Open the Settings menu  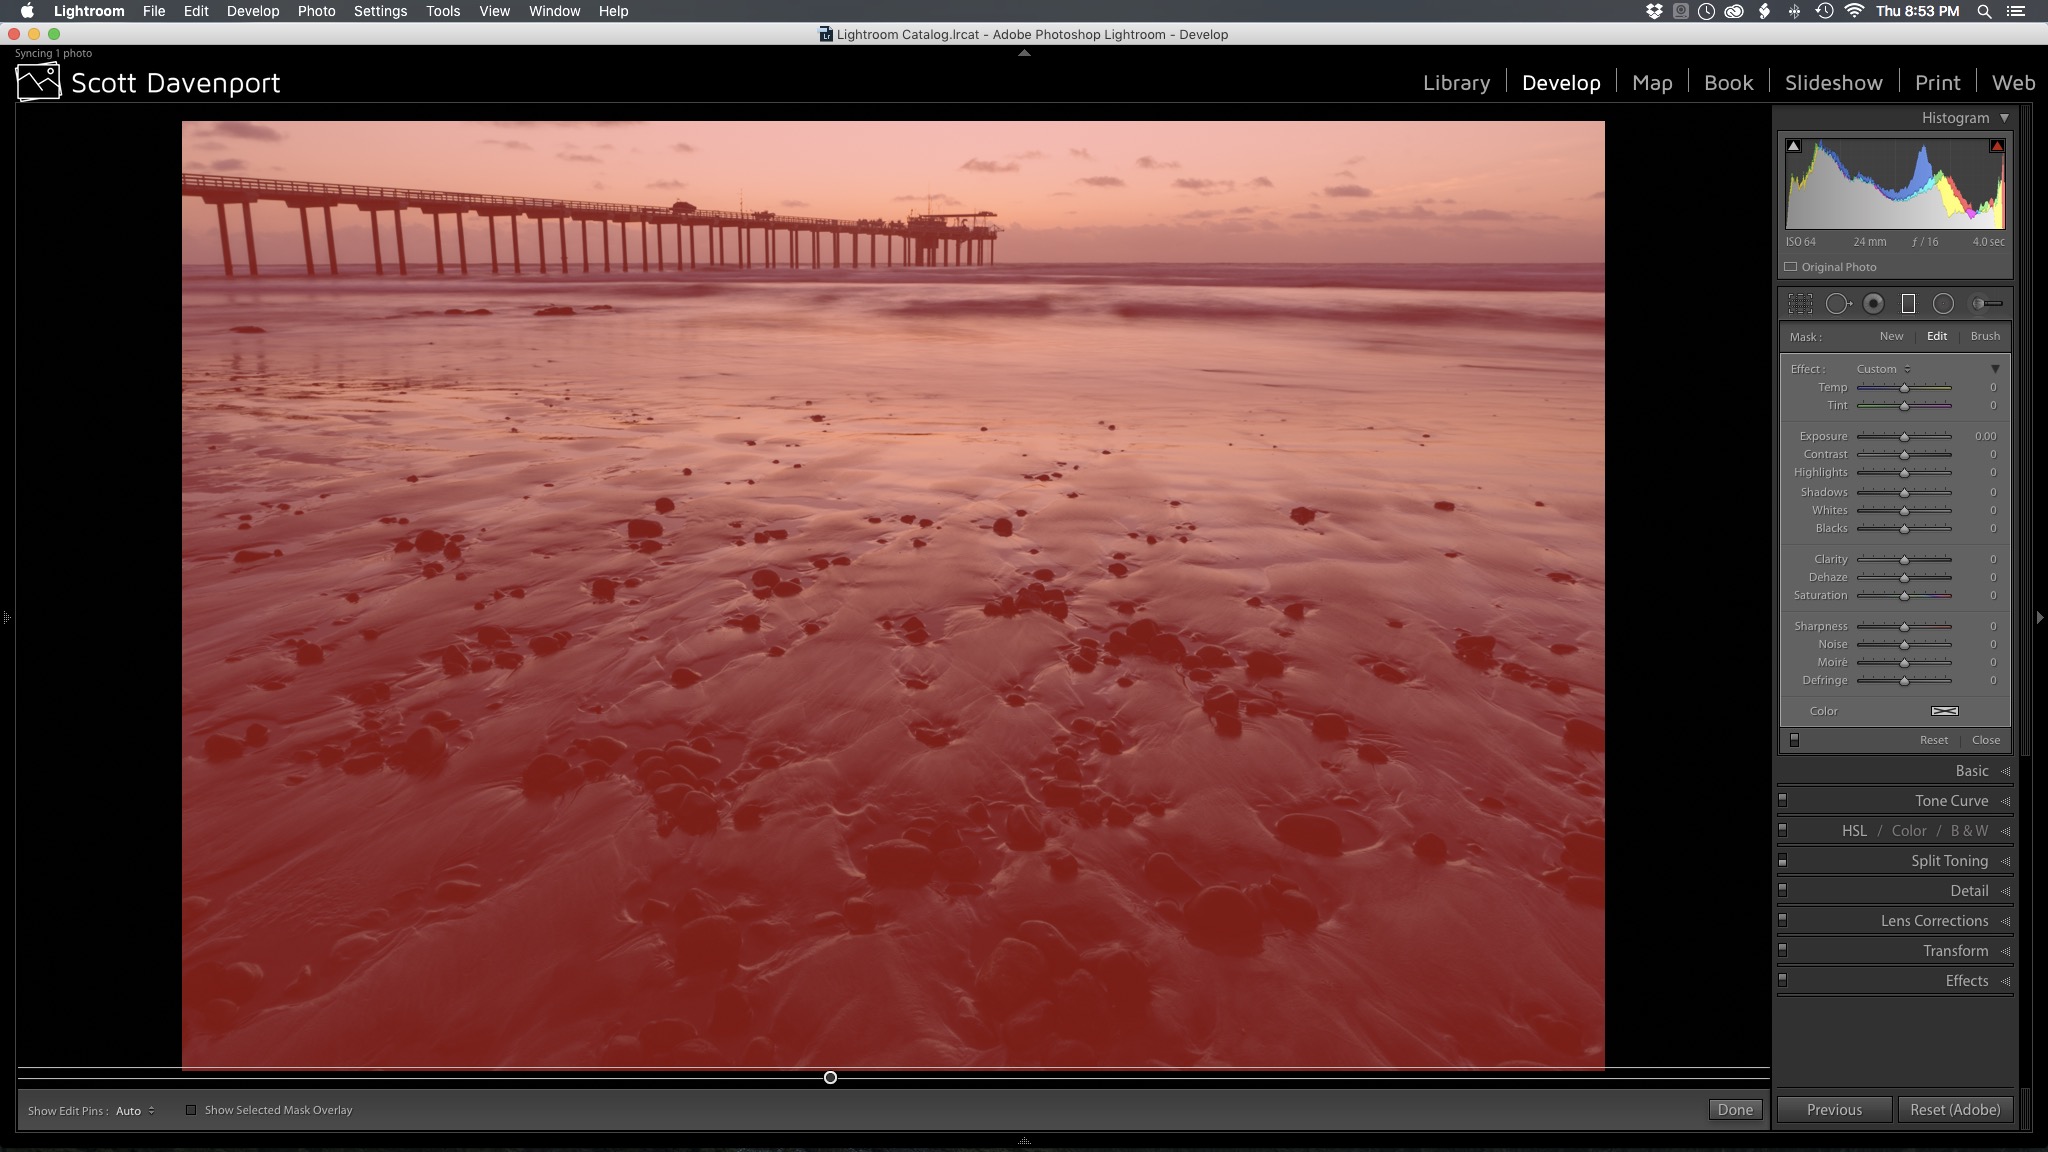pyautogui.click(x=380, y=11)
